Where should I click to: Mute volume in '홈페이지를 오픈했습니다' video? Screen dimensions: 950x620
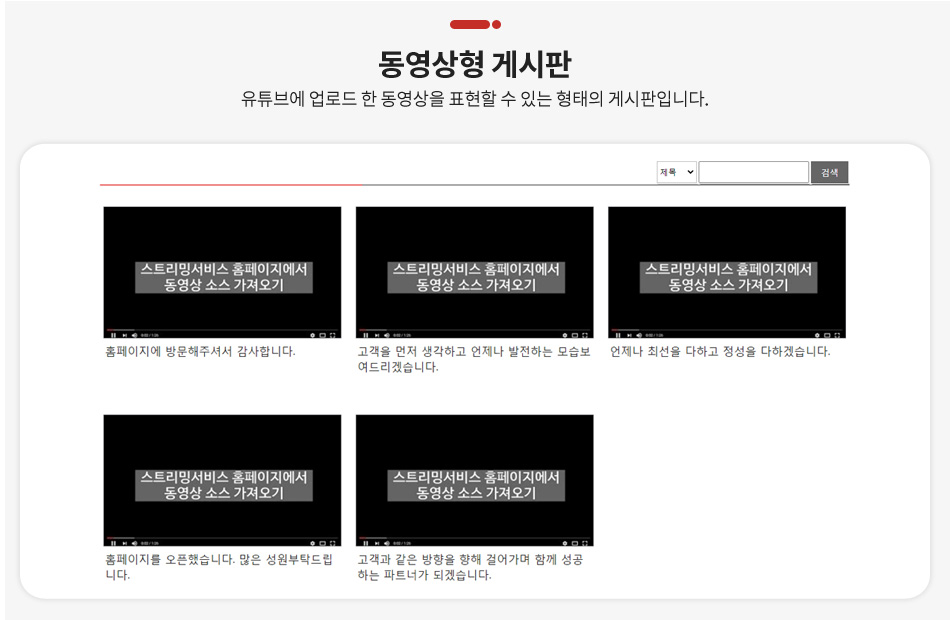[x=135, y=543]
